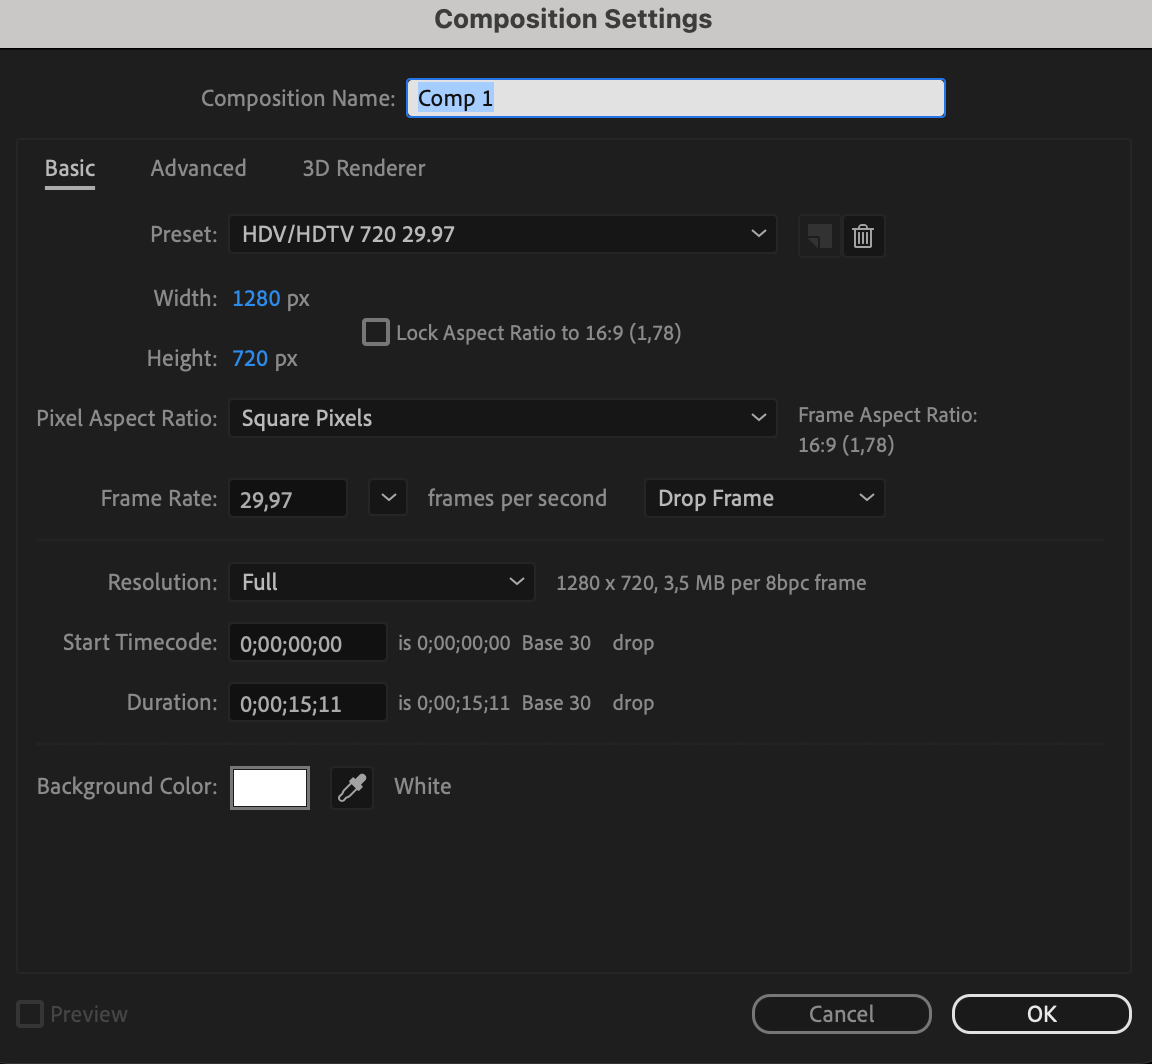Open the Drop Frame timecode dropdown
Viewport: 1152px width, 1064px height.
pos(764,498)
